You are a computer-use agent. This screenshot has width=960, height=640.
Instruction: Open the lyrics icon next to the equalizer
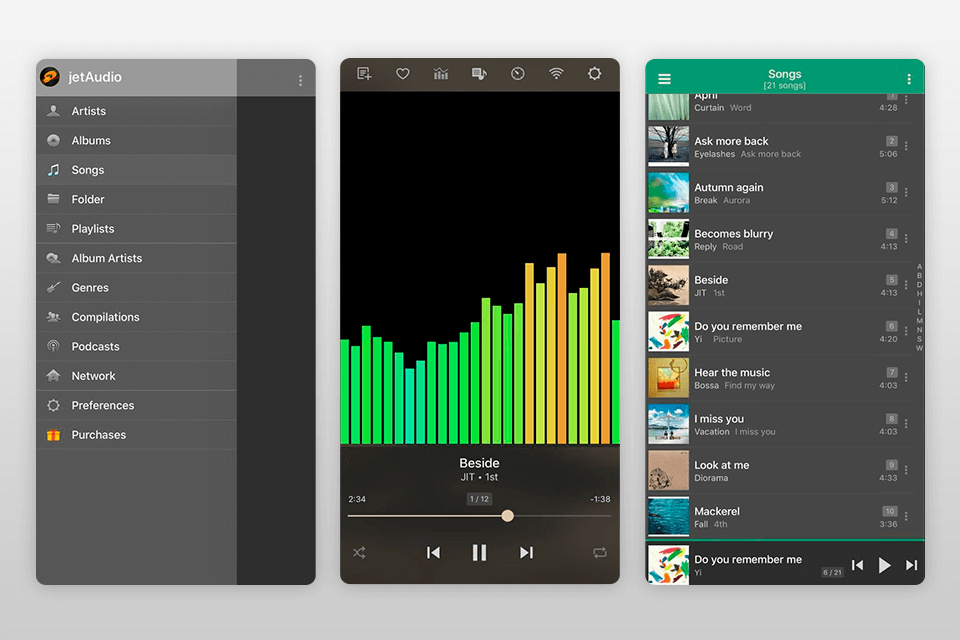[479, 73]
